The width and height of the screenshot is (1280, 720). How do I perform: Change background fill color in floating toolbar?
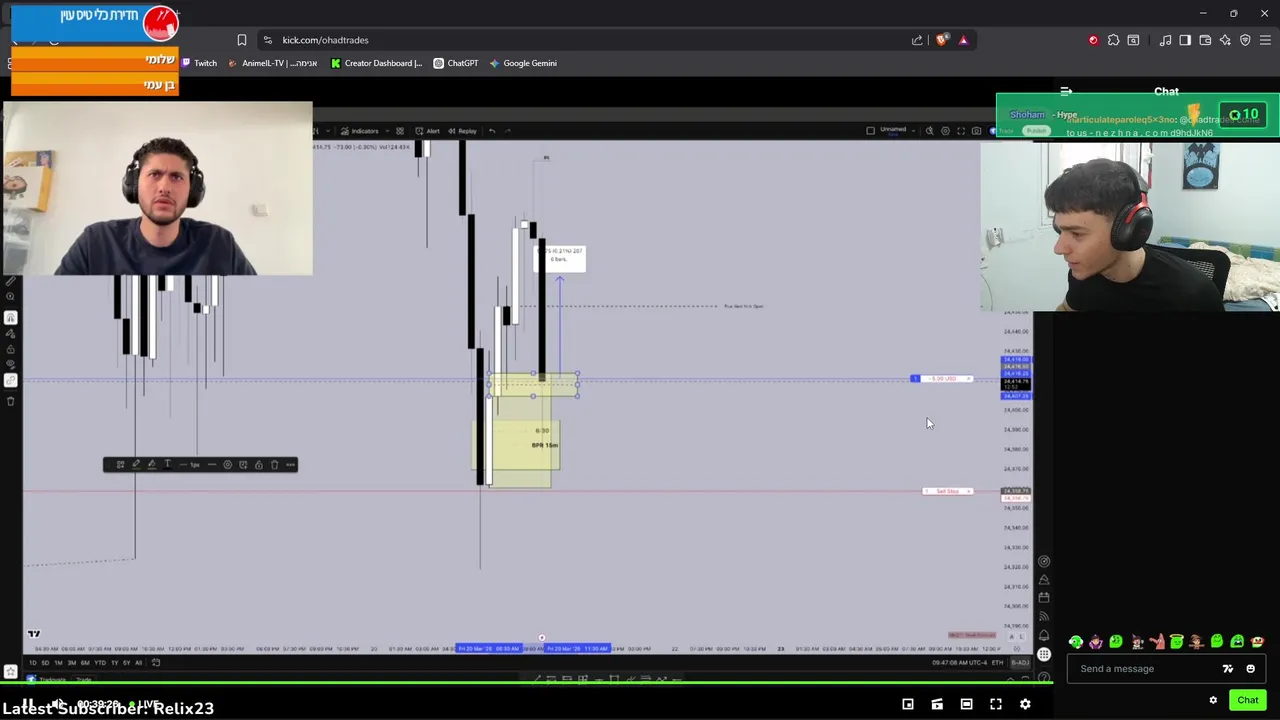point(152,465)
